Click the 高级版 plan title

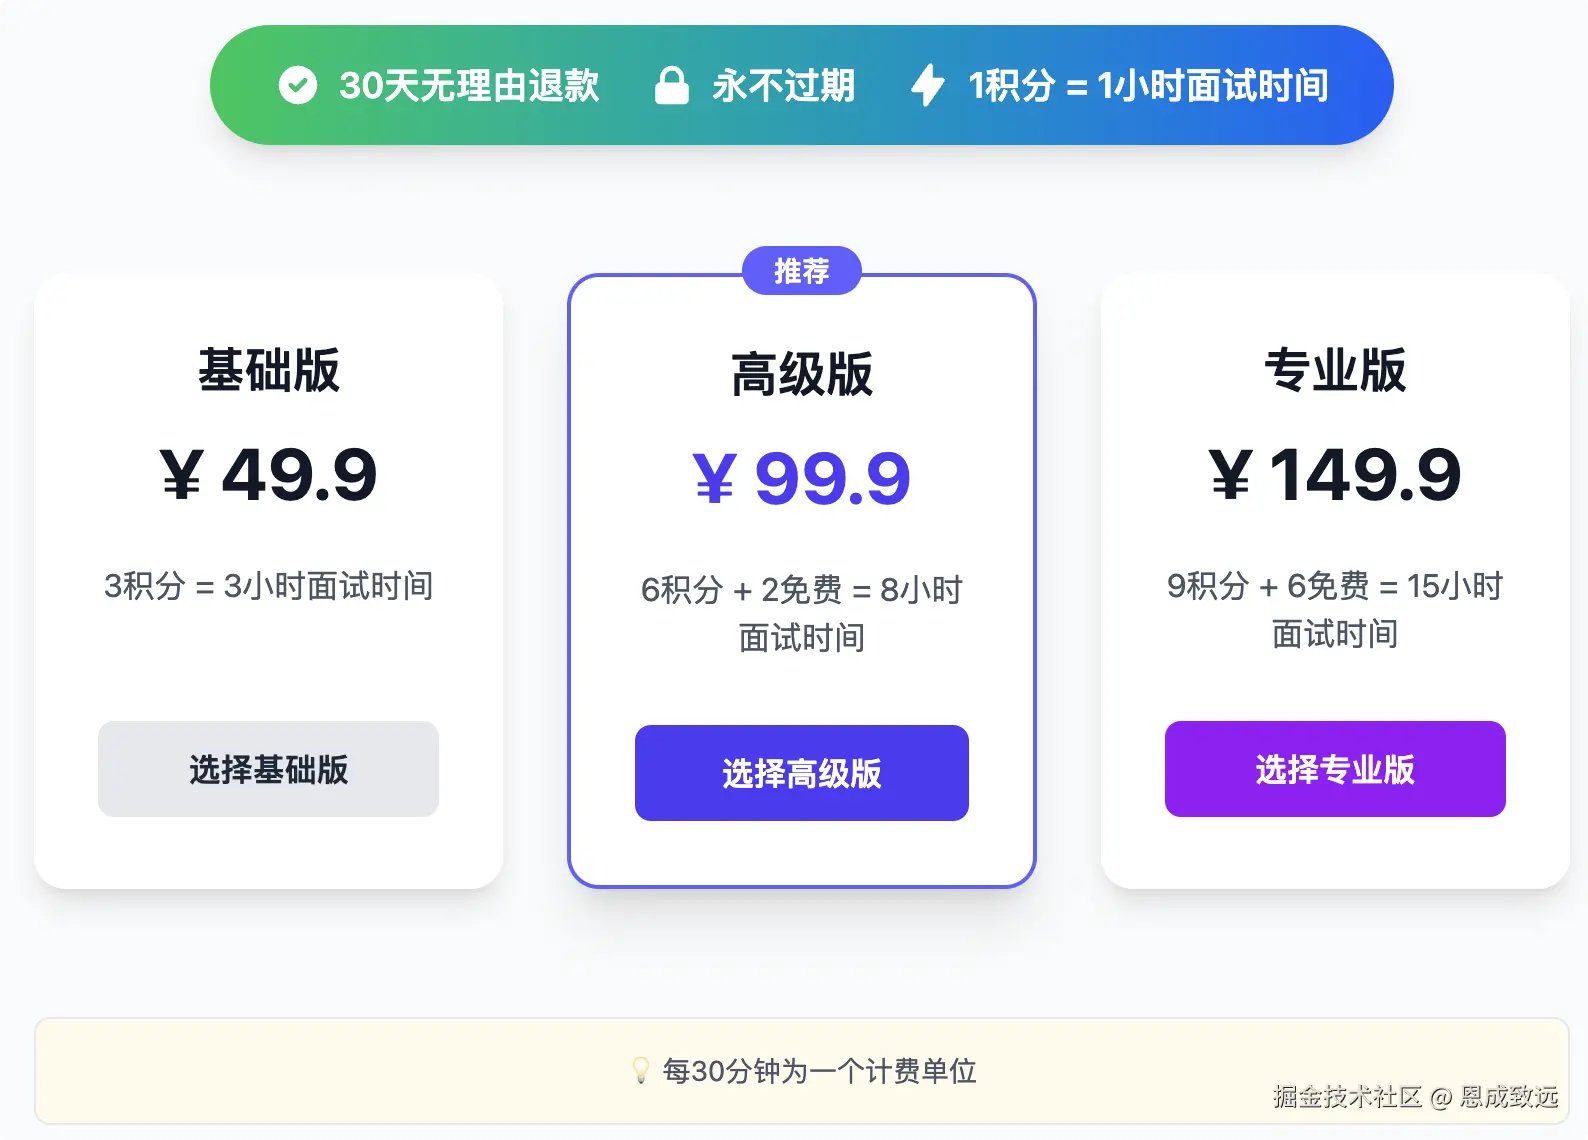click(802, 375)
